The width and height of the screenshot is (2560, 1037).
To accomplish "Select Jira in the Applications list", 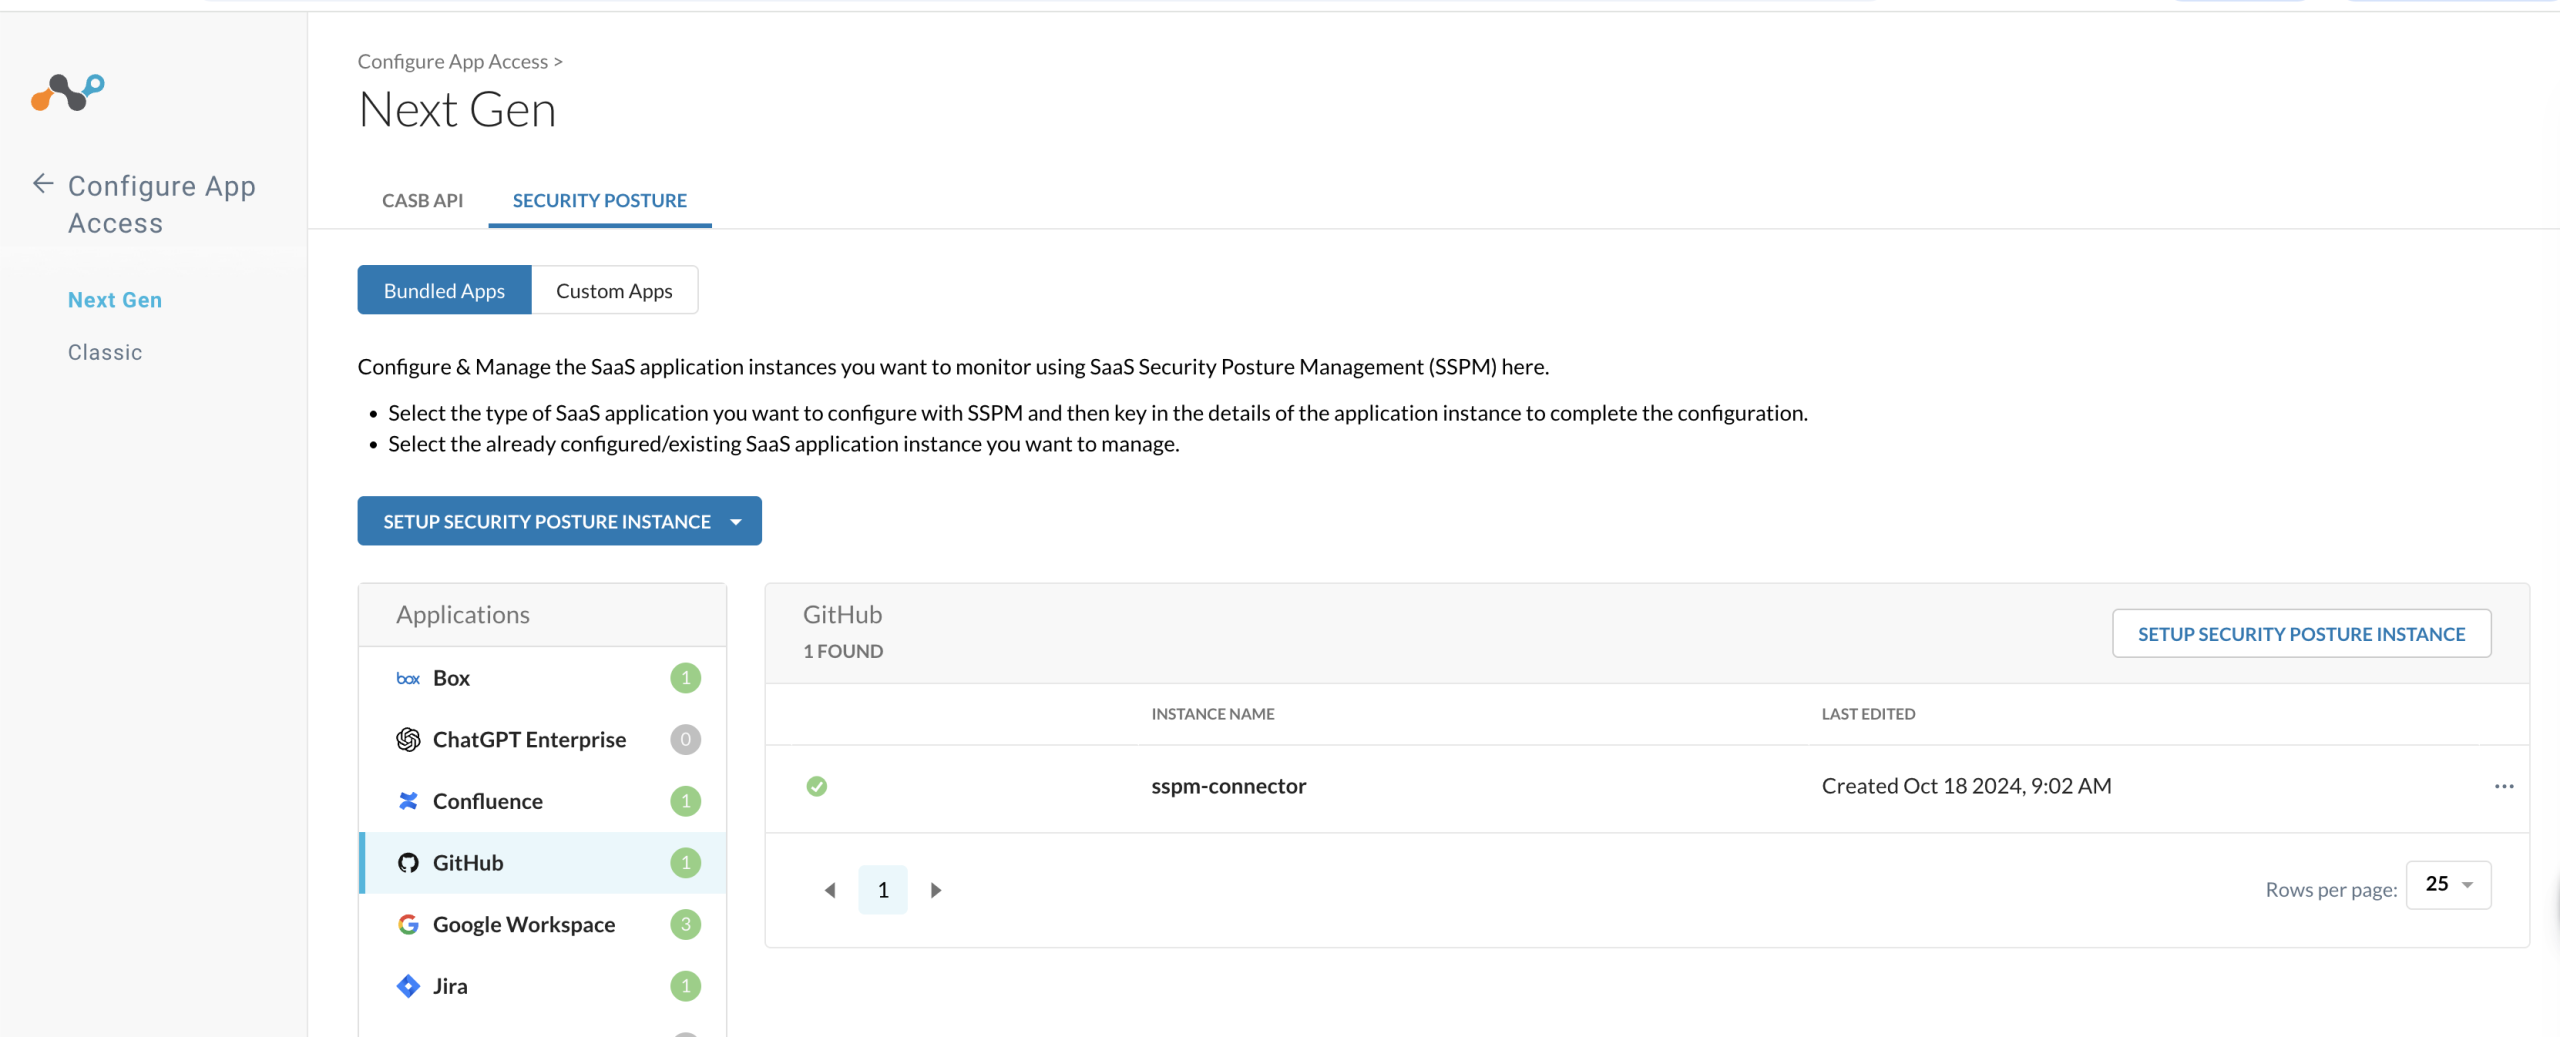I will coord(543,986).
